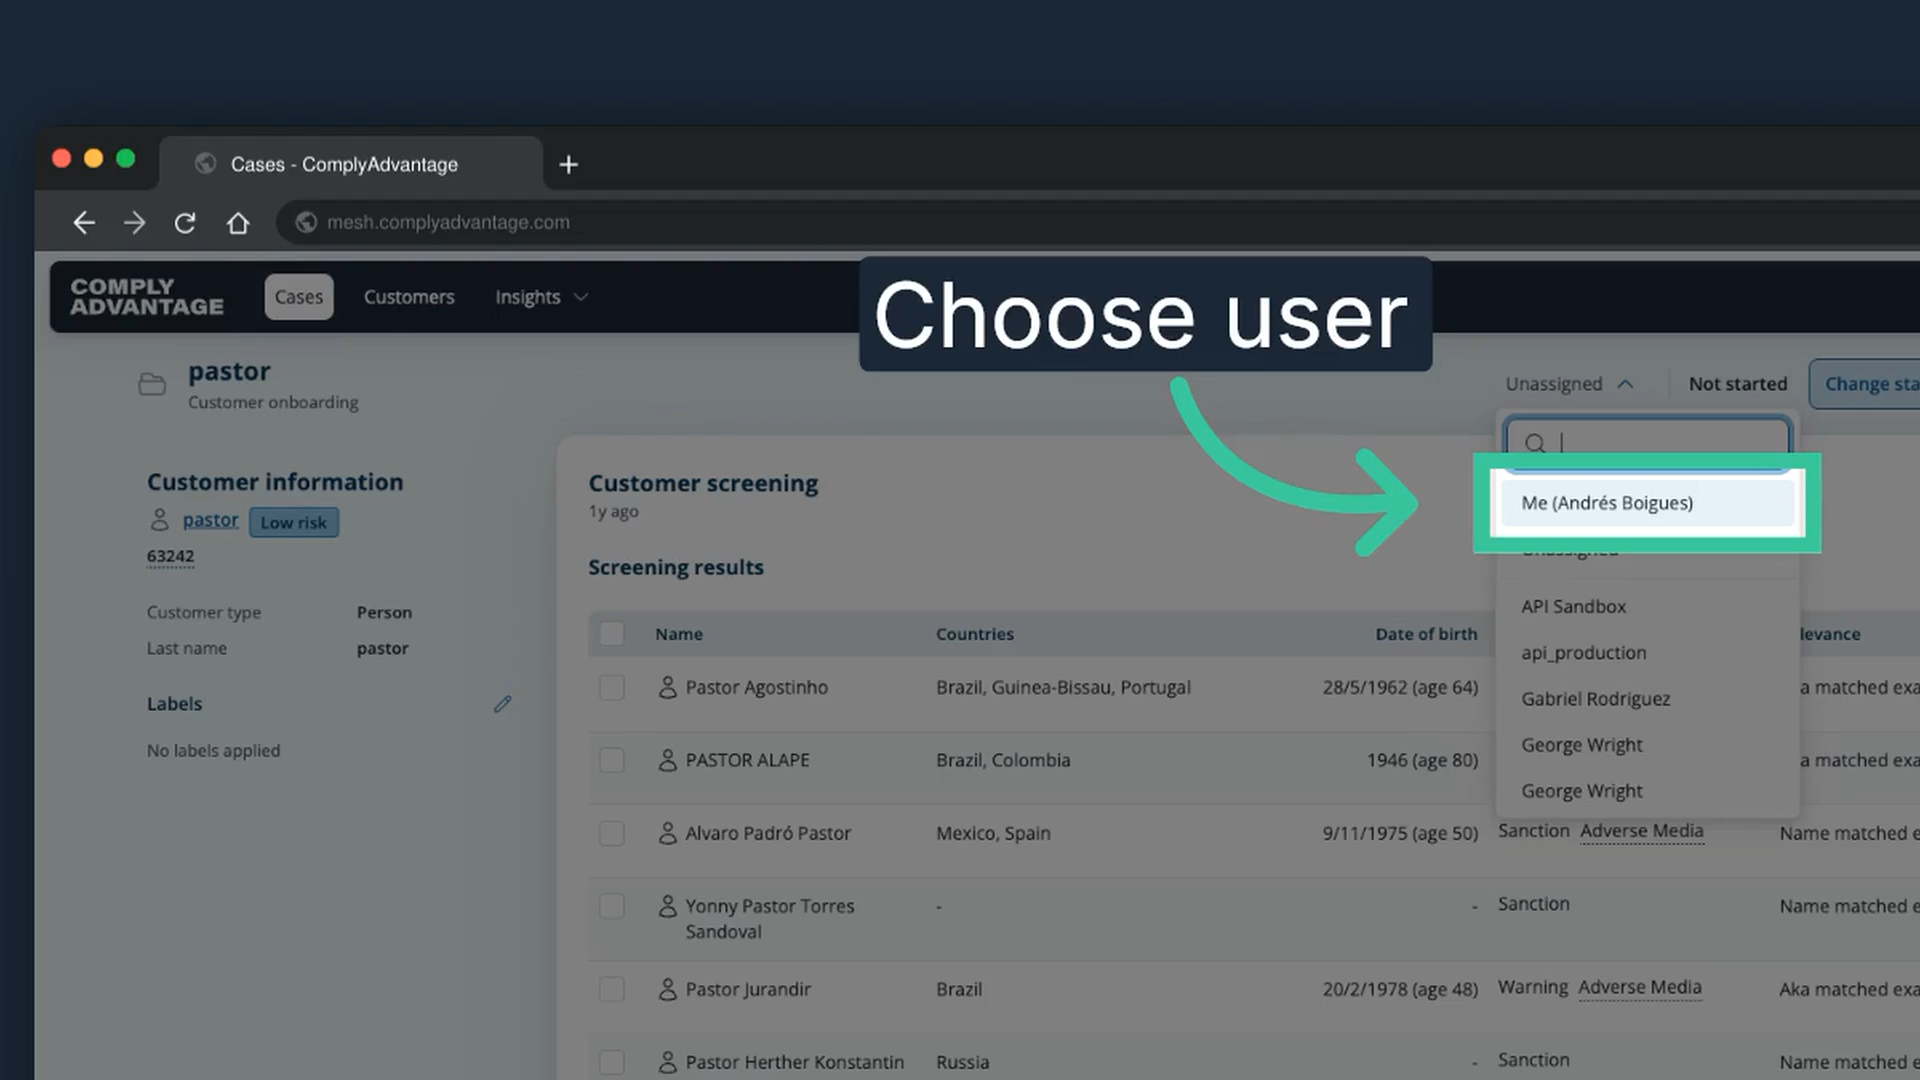Open the Customers tab
The width and height of the screenshot is (1920, 1080).
[409, 297]
